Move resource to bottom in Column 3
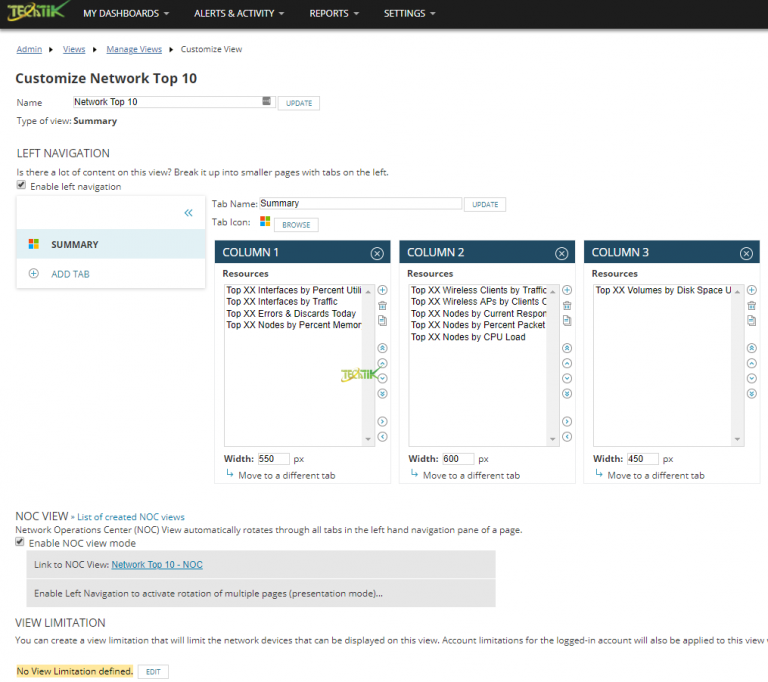 tap(752, 393)
